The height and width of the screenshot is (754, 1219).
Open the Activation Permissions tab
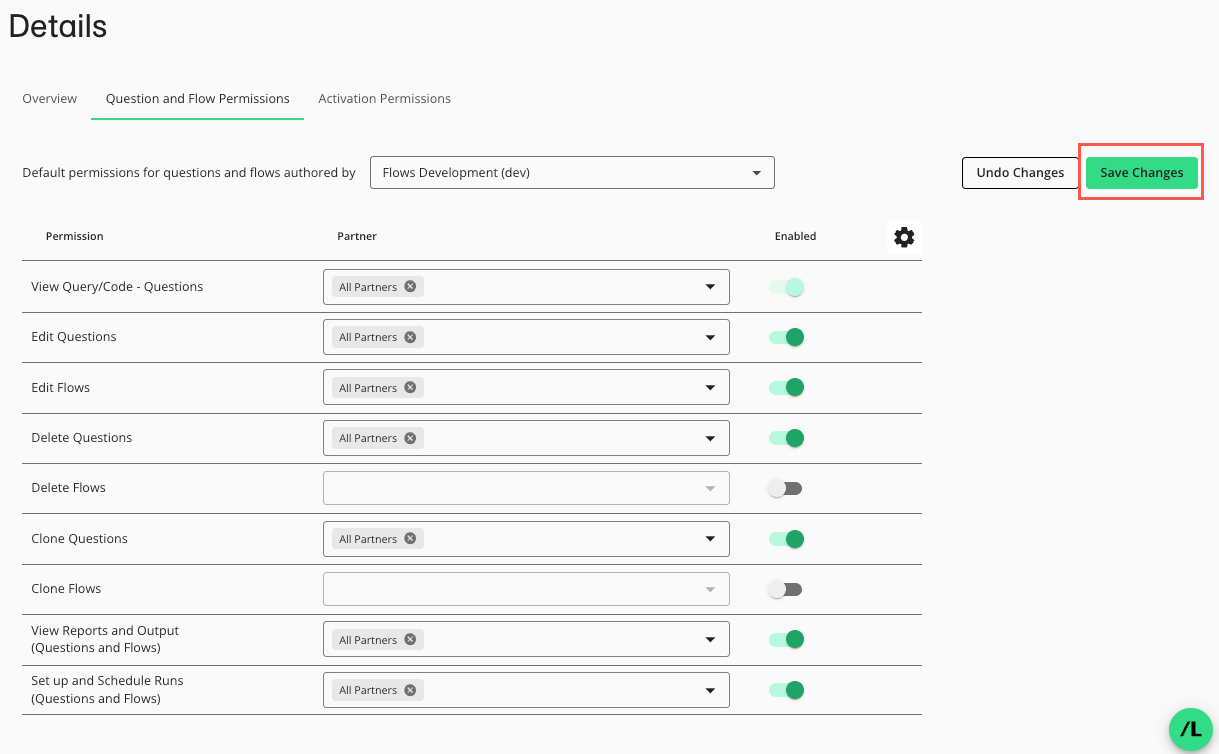coord(384,99)
